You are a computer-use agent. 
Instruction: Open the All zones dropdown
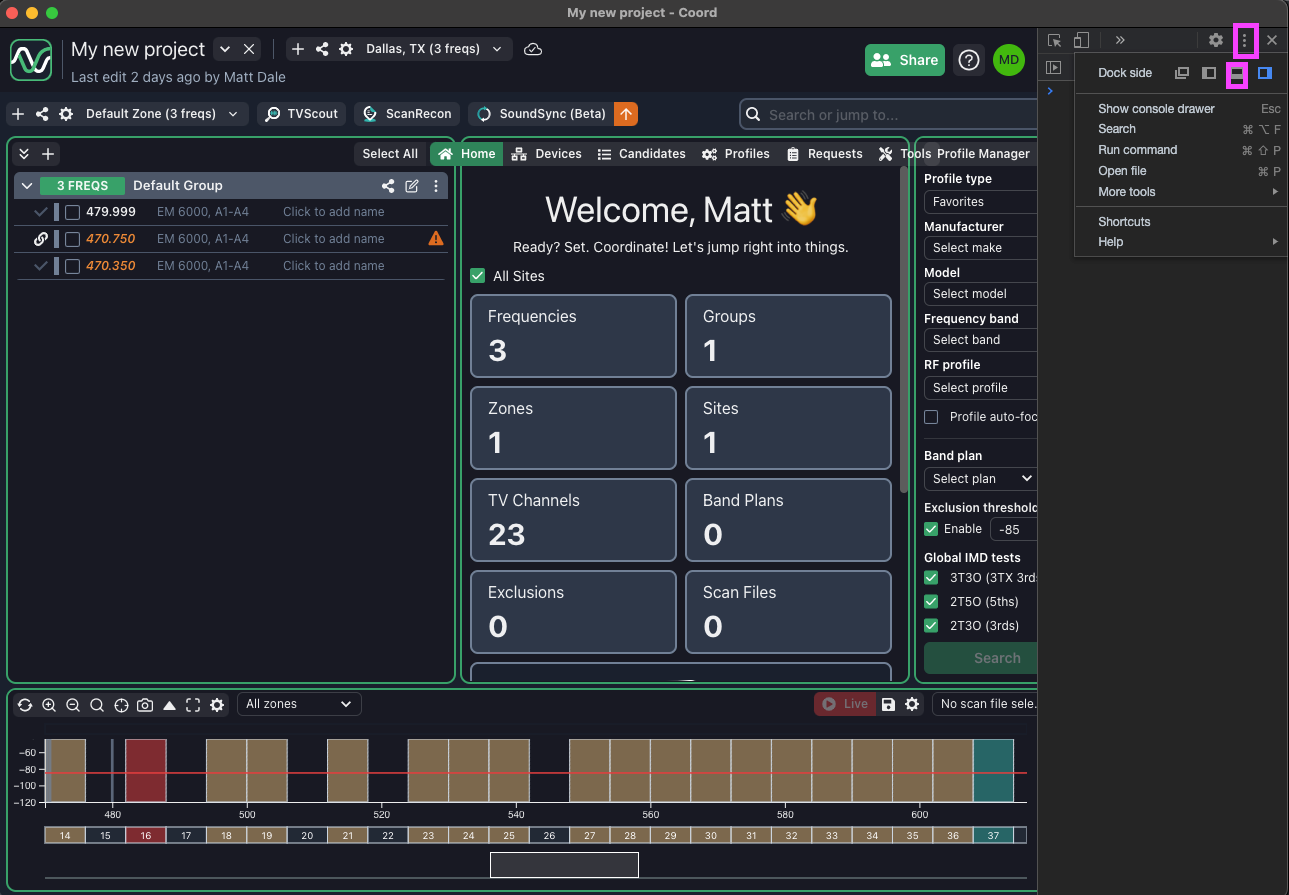[299, 704]
